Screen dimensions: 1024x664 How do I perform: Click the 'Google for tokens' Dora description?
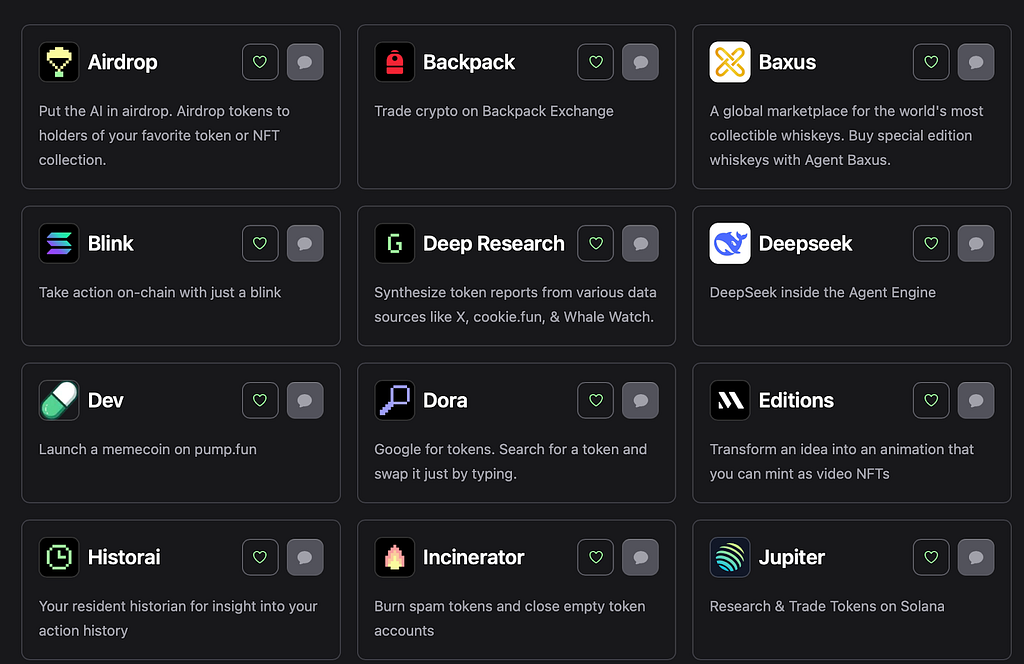click(511, 462)
